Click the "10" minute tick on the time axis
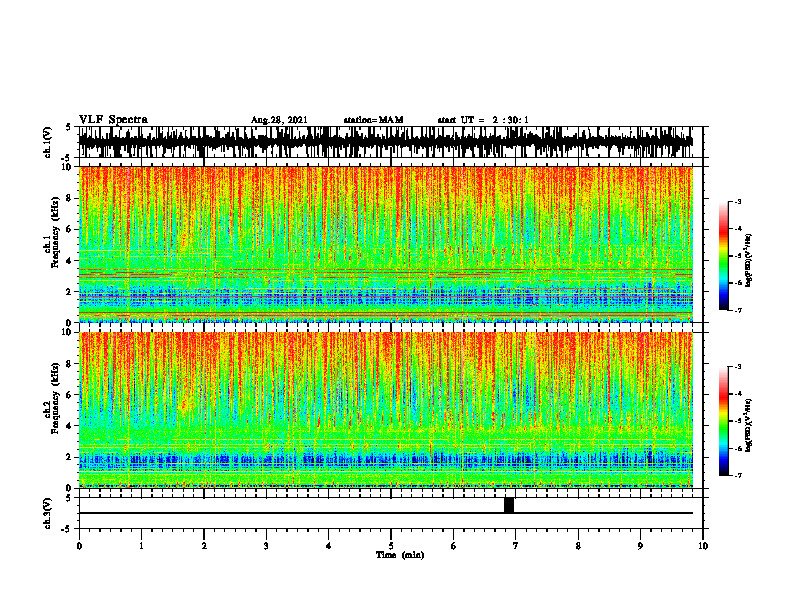Viewport: 792px width, 612px height. pyautogui.click(x=703, y=546)
